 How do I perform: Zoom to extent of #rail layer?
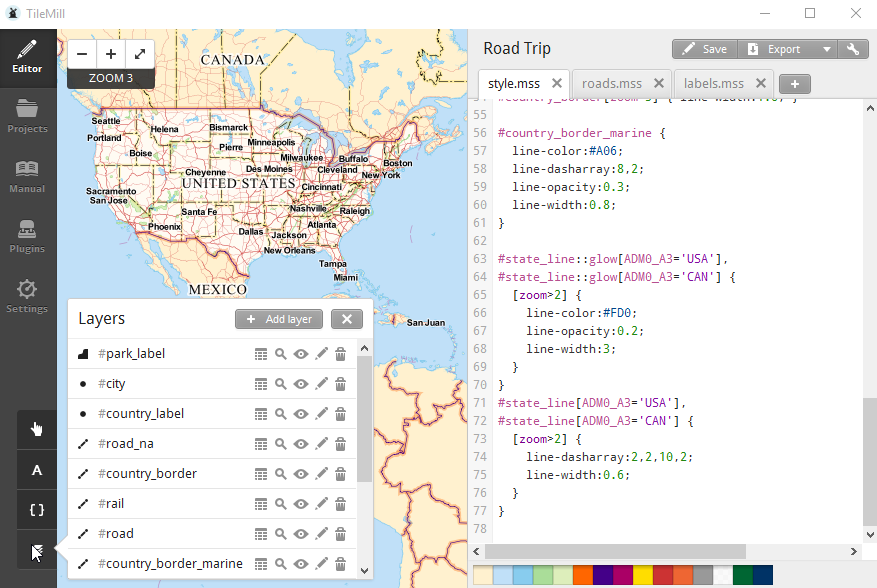coord(281,504)
